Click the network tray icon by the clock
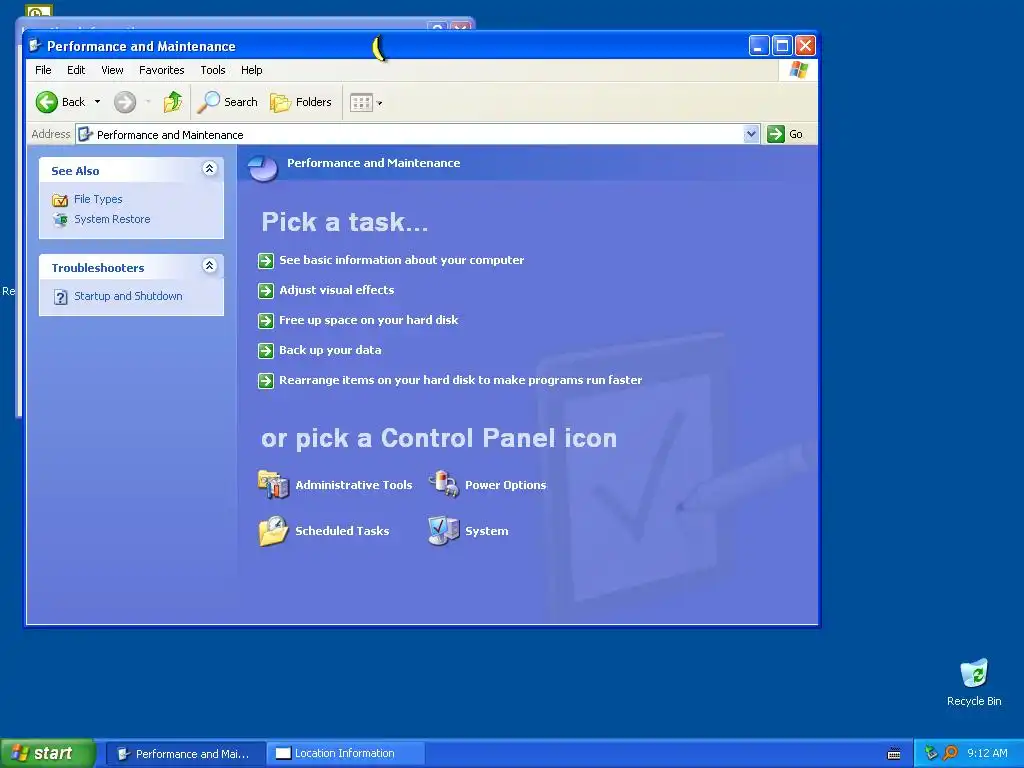The width and height of the screenshot is (1024, 768). 931,754
